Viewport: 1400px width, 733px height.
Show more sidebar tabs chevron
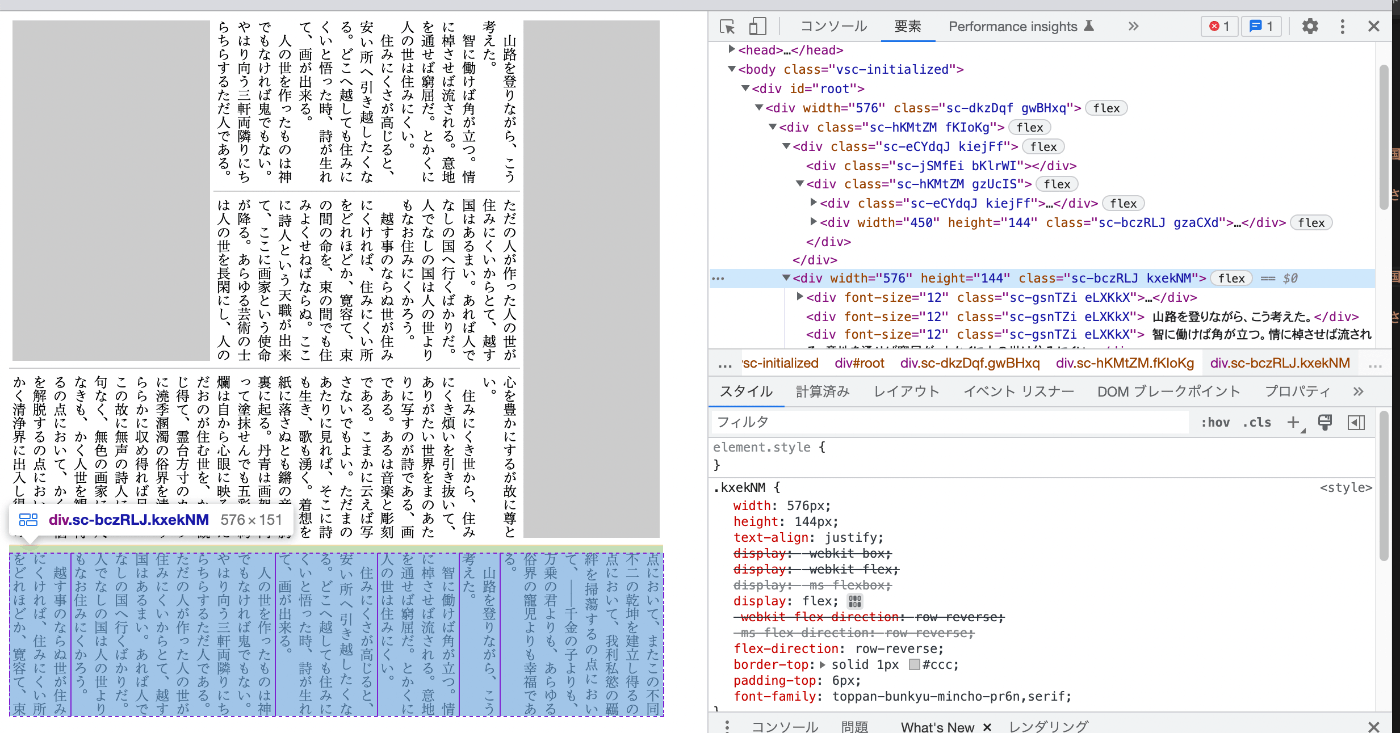[x=1358, y=391]
